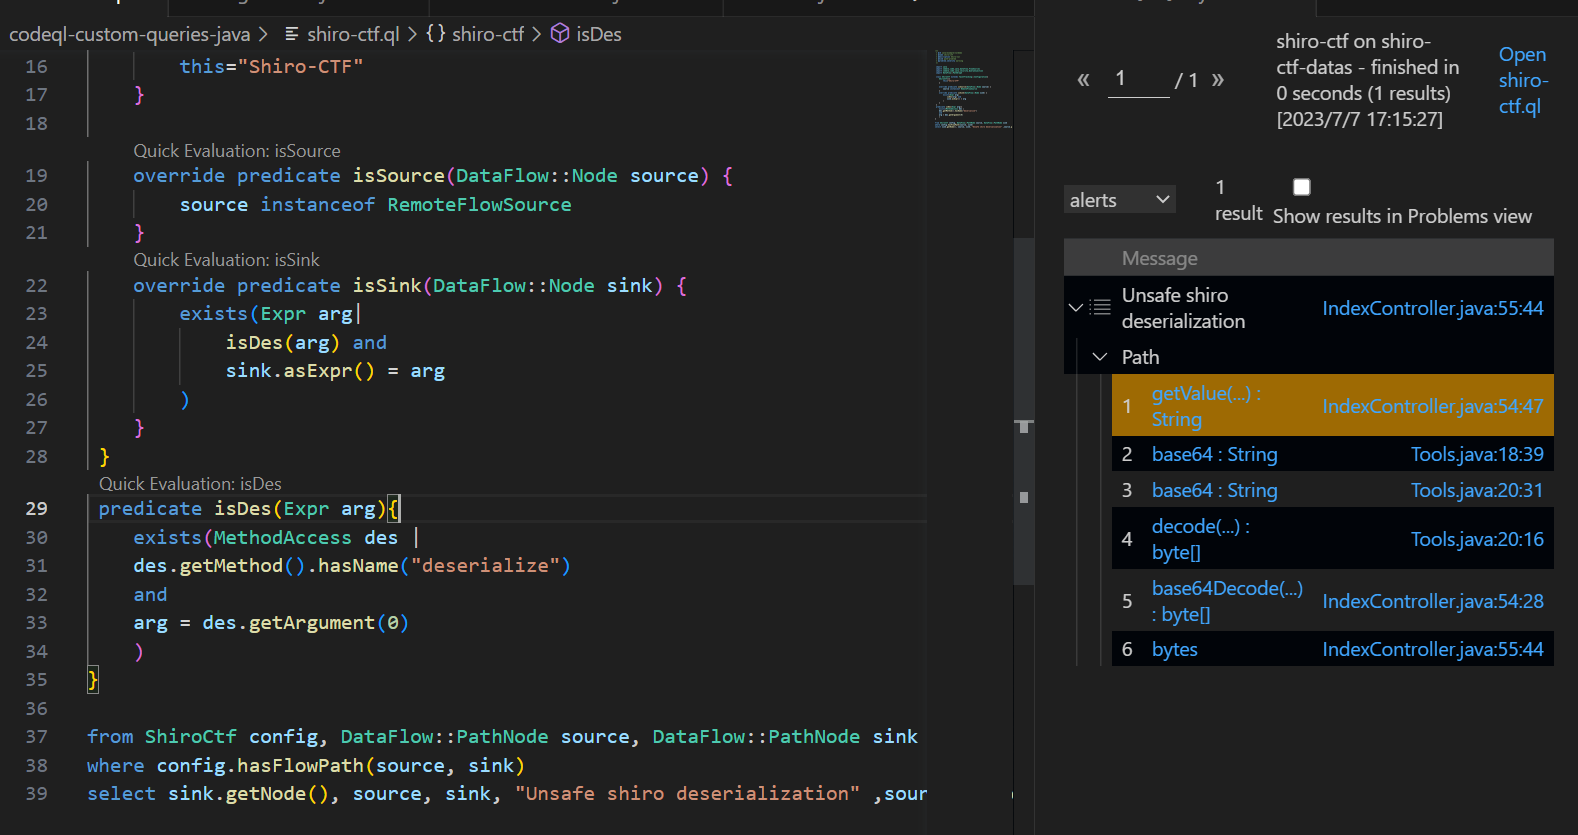Open the alerts result set dropdown

(x=1119, y=200)
